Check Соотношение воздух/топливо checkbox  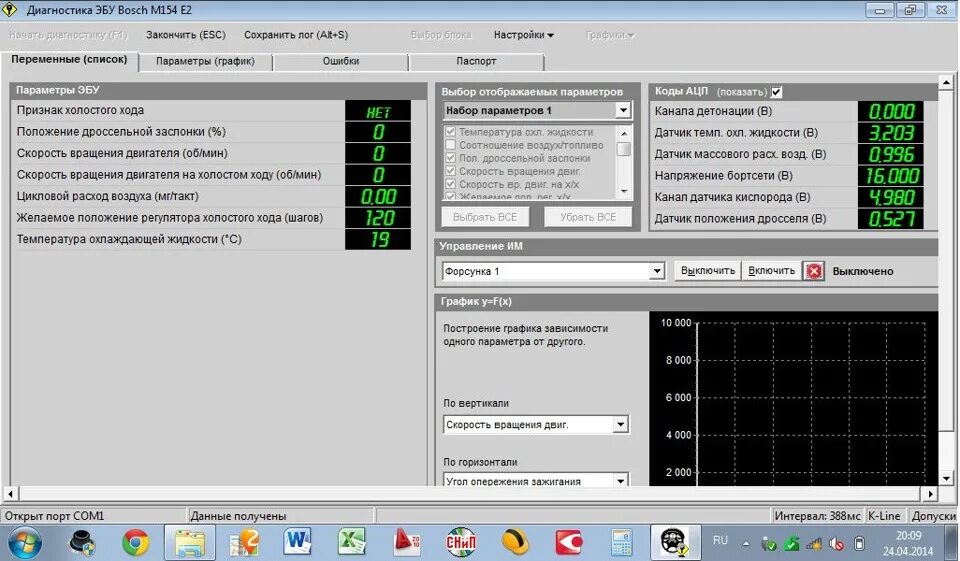click(x=451, y=145)
